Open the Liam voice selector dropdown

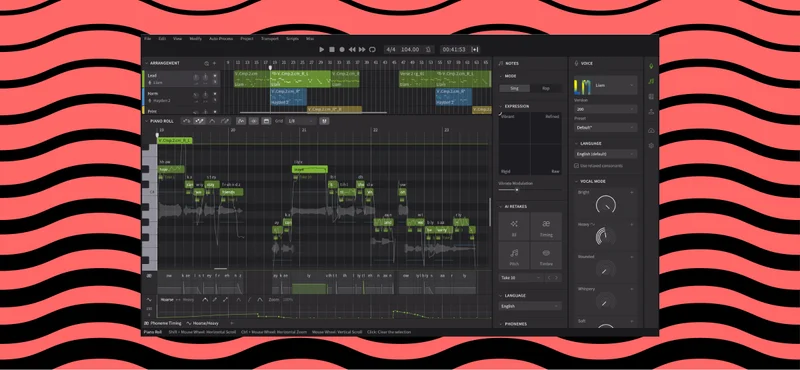[605, 85]
